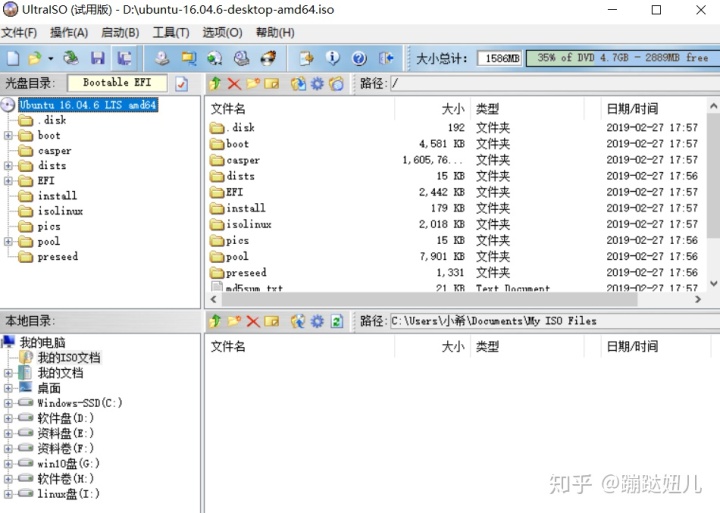Click the Extract files icon in the image toolbar
Screen dimensions: 720x513
[x=298, y=84]
